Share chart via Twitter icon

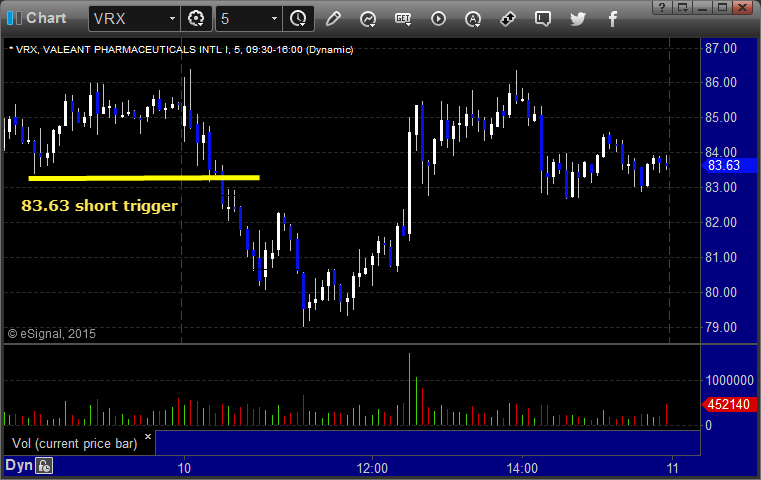coord(578,19)
